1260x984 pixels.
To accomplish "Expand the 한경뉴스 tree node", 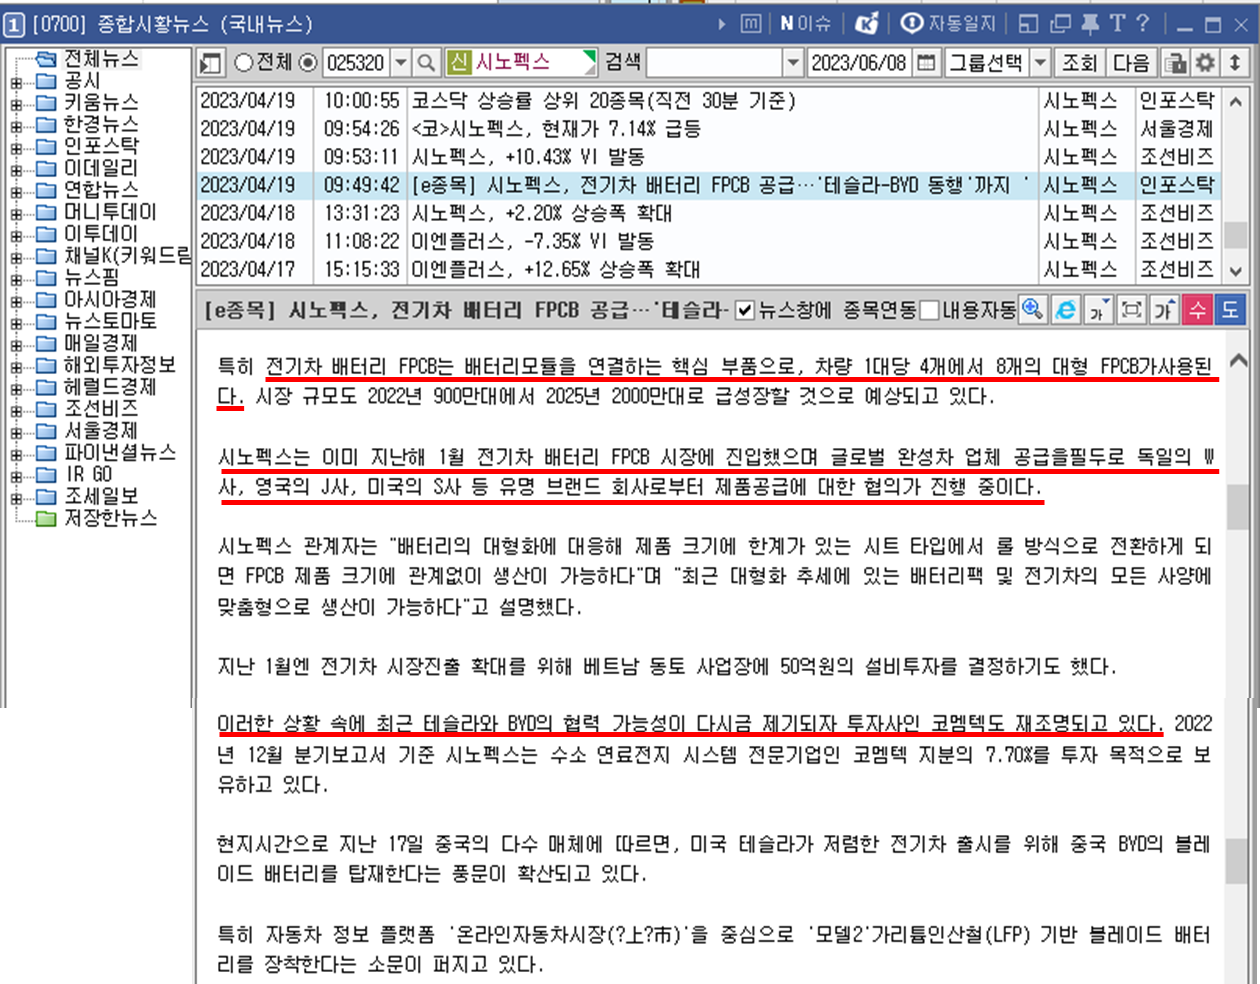I will click(16, 125).
